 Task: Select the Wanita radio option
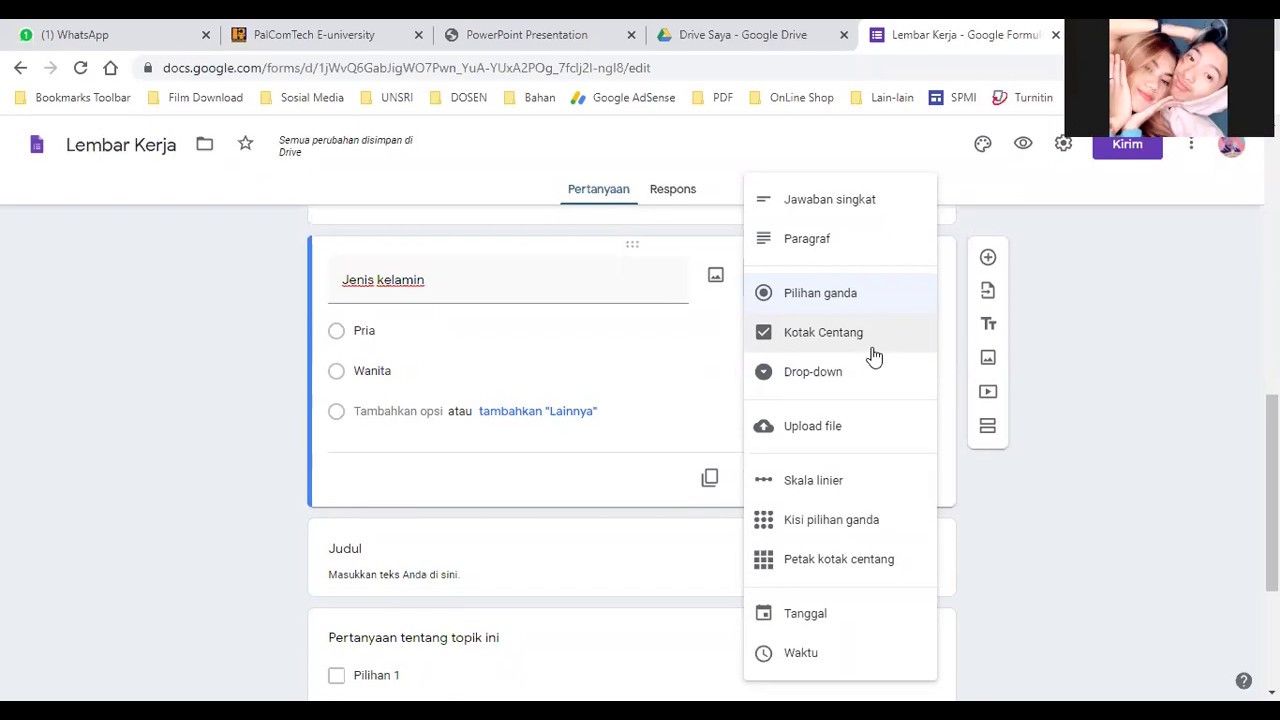tap(336, 371)
